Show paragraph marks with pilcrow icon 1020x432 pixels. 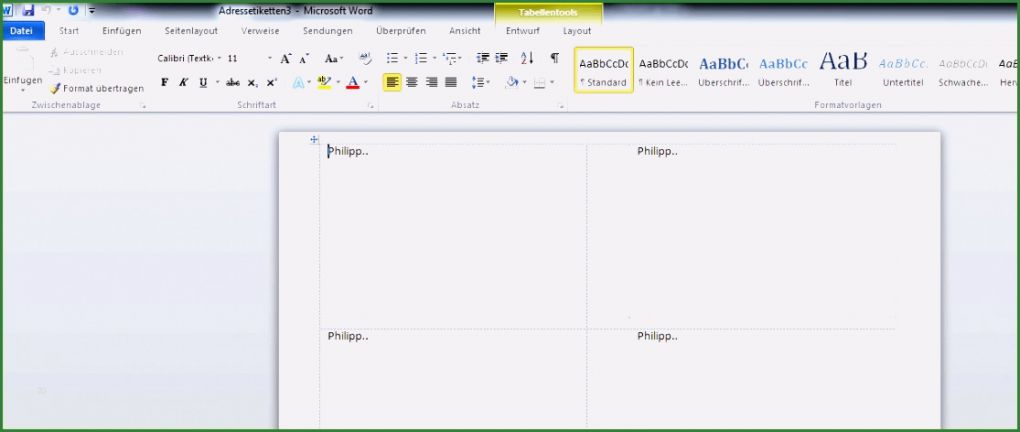pos(554,59)
